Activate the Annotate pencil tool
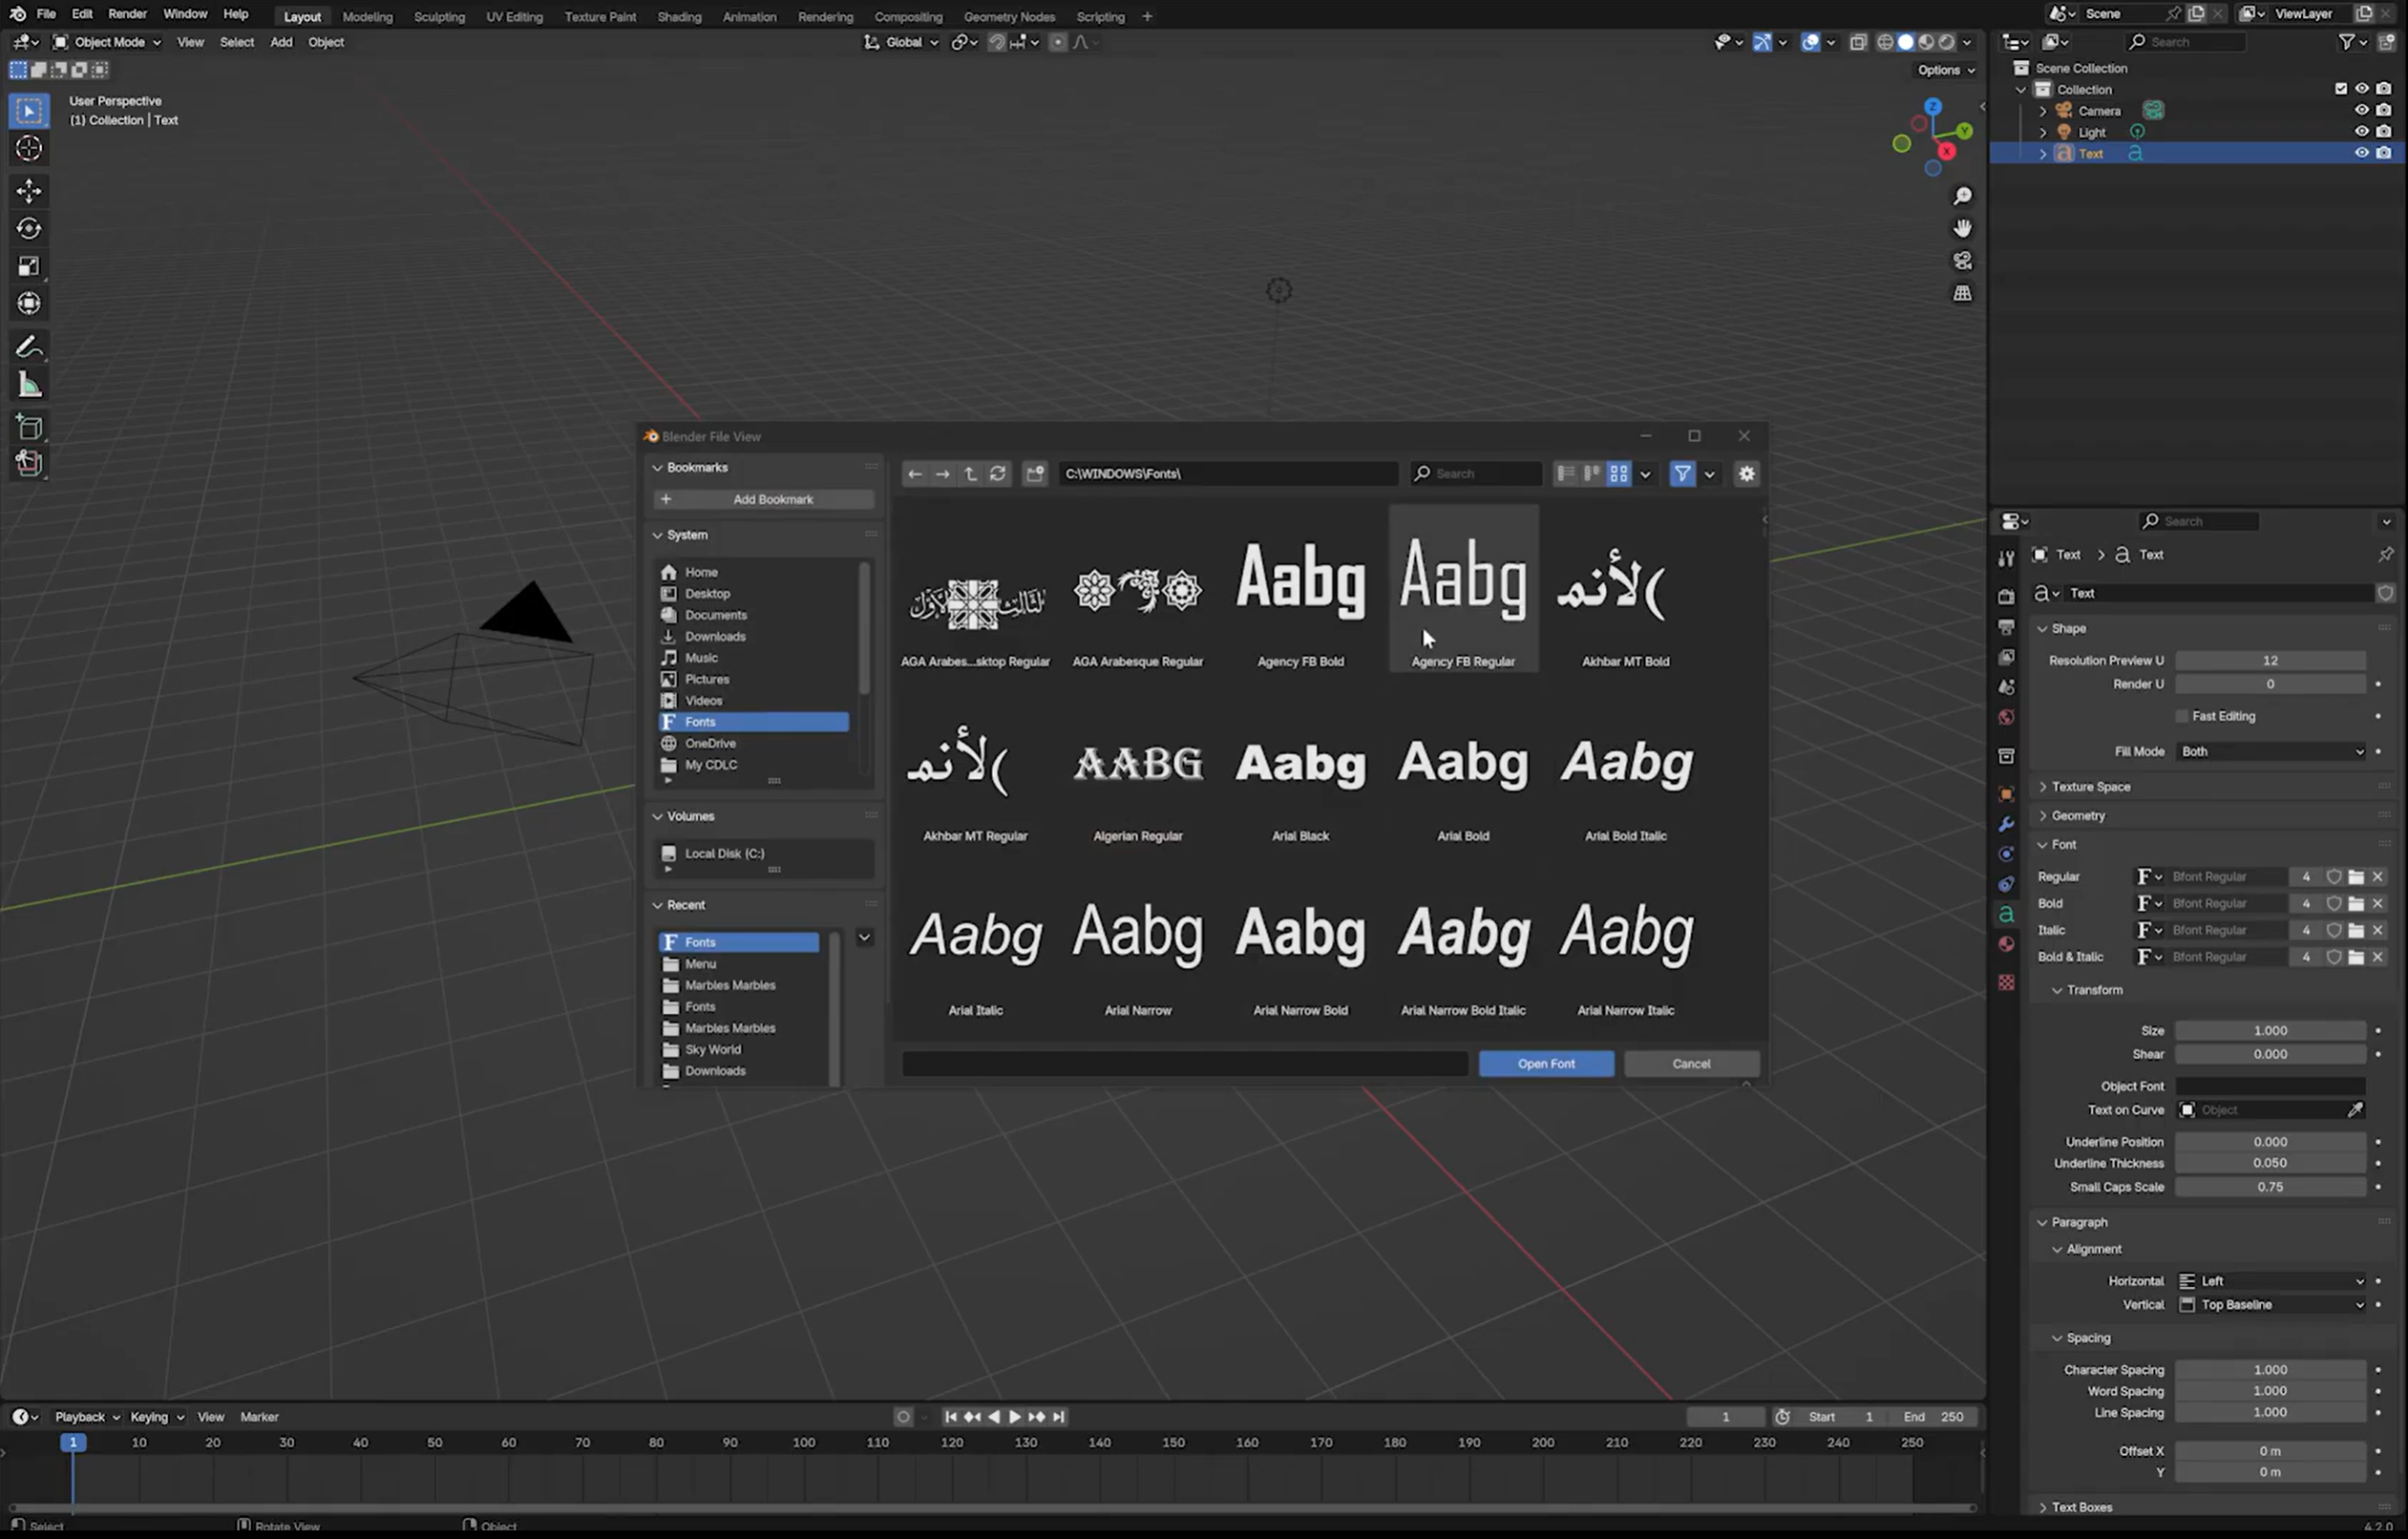Screen dimensions: 2408x1539 pos(29,347)
